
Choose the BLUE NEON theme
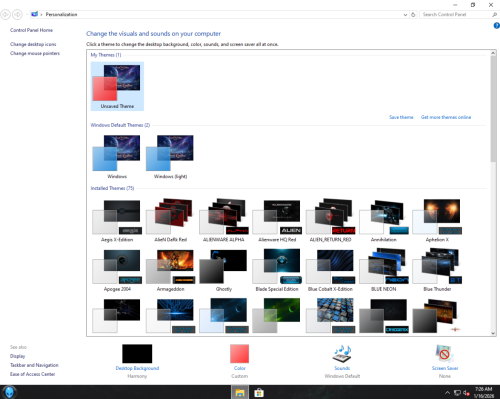[x=384, y=270]
